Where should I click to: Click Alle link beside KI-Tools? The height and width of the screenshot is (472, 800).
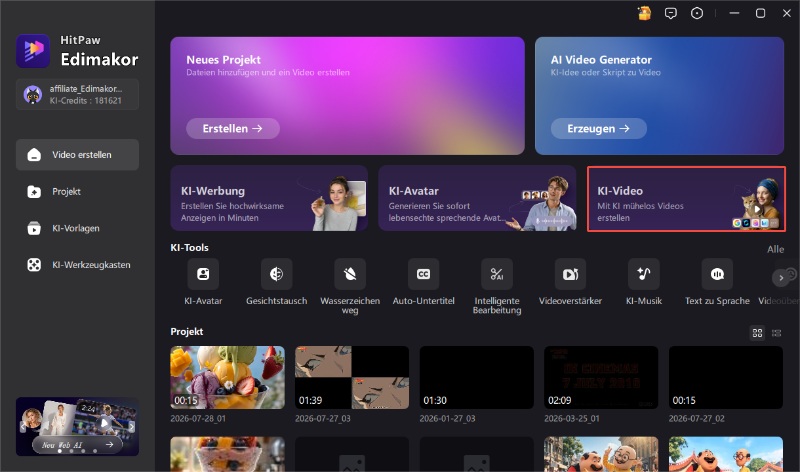776,249
